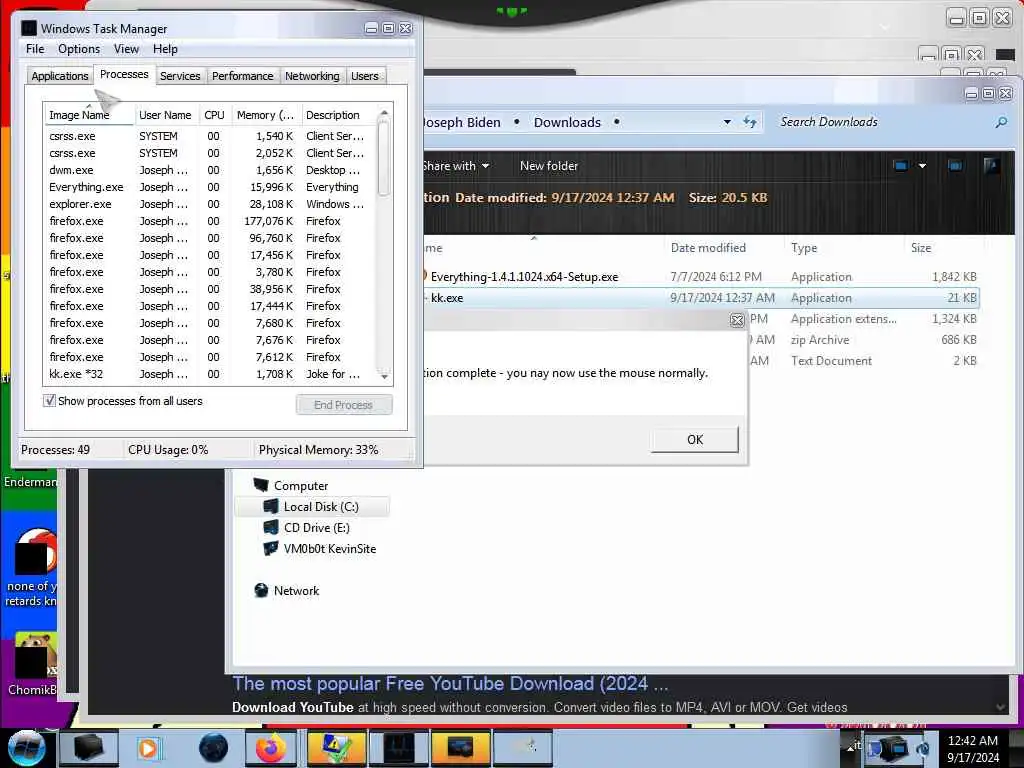
Task: Open the Task Manager Options menu
Action: pos(79,49)
